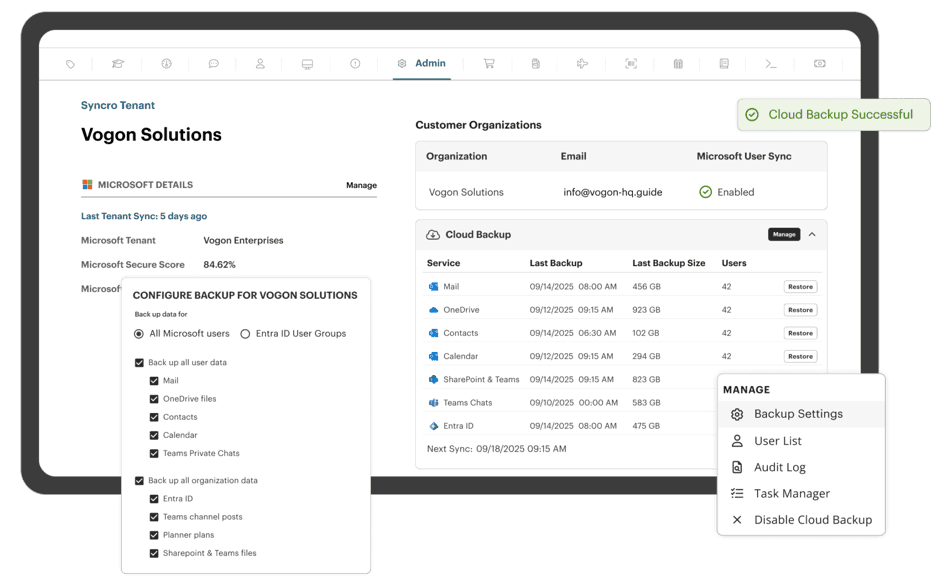Click the exclamation alert icon in top navigation
The image size is (950, 585).
pyautogui.click(x=355, y=64)
